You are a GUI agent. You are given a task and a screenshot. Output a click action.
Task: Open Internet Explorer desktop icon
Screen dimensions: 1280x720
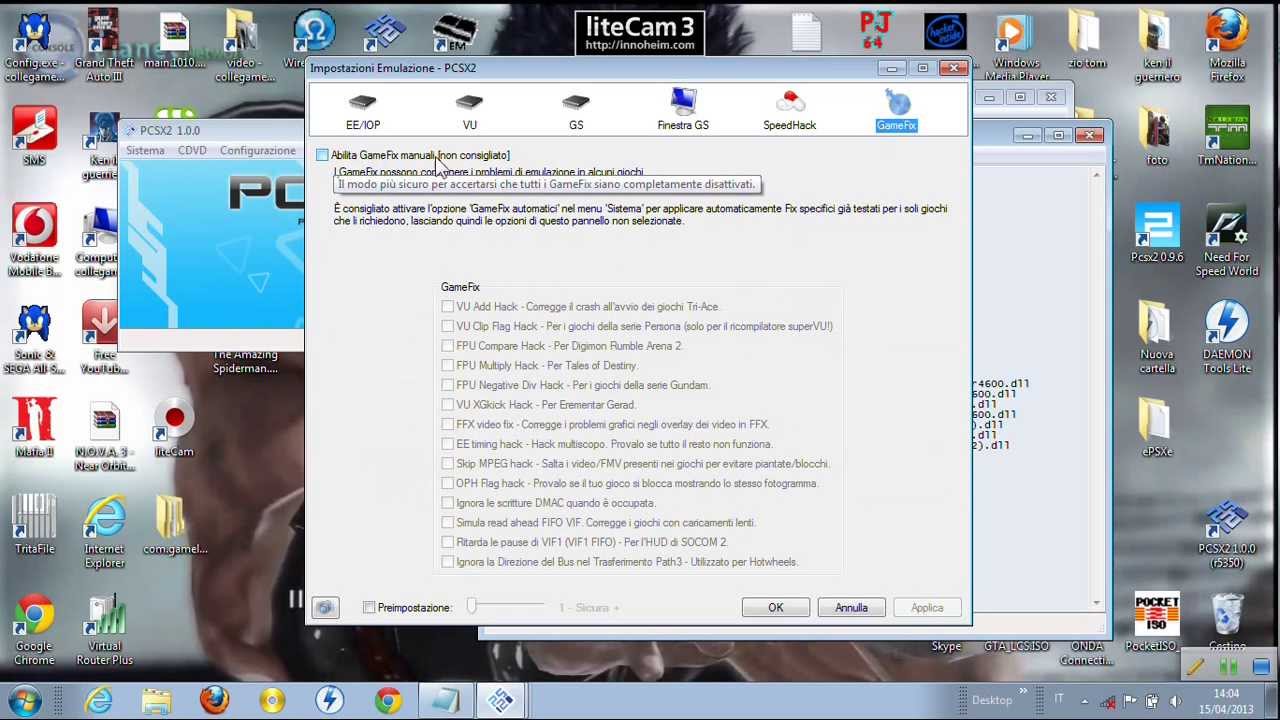tap(104, 533)
